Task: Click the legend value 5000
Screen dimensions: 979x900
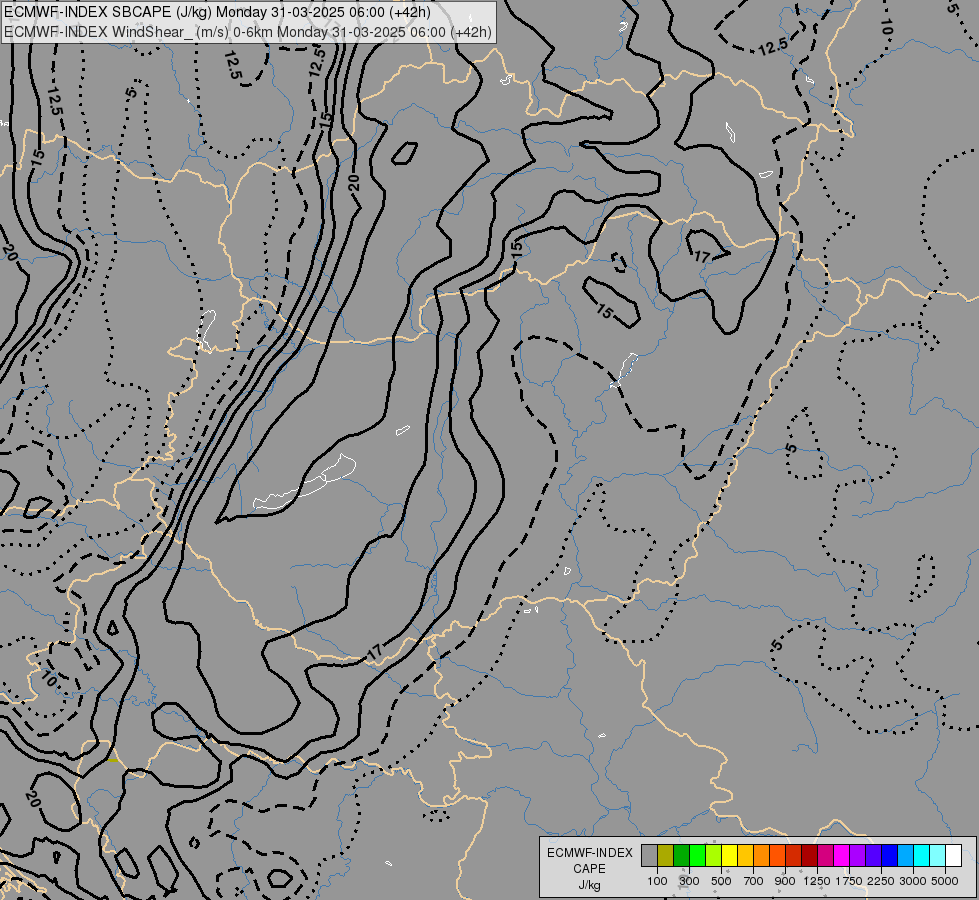Action: tap(945, 881)
